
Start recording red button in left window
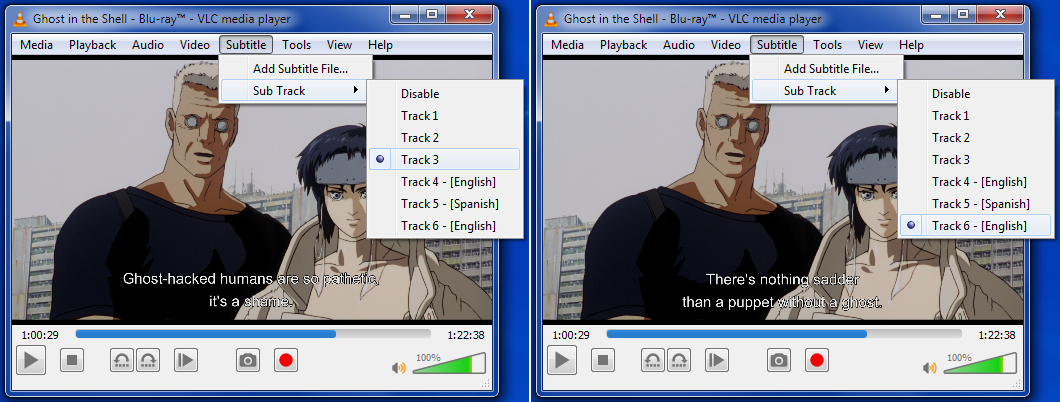(285, 360)
